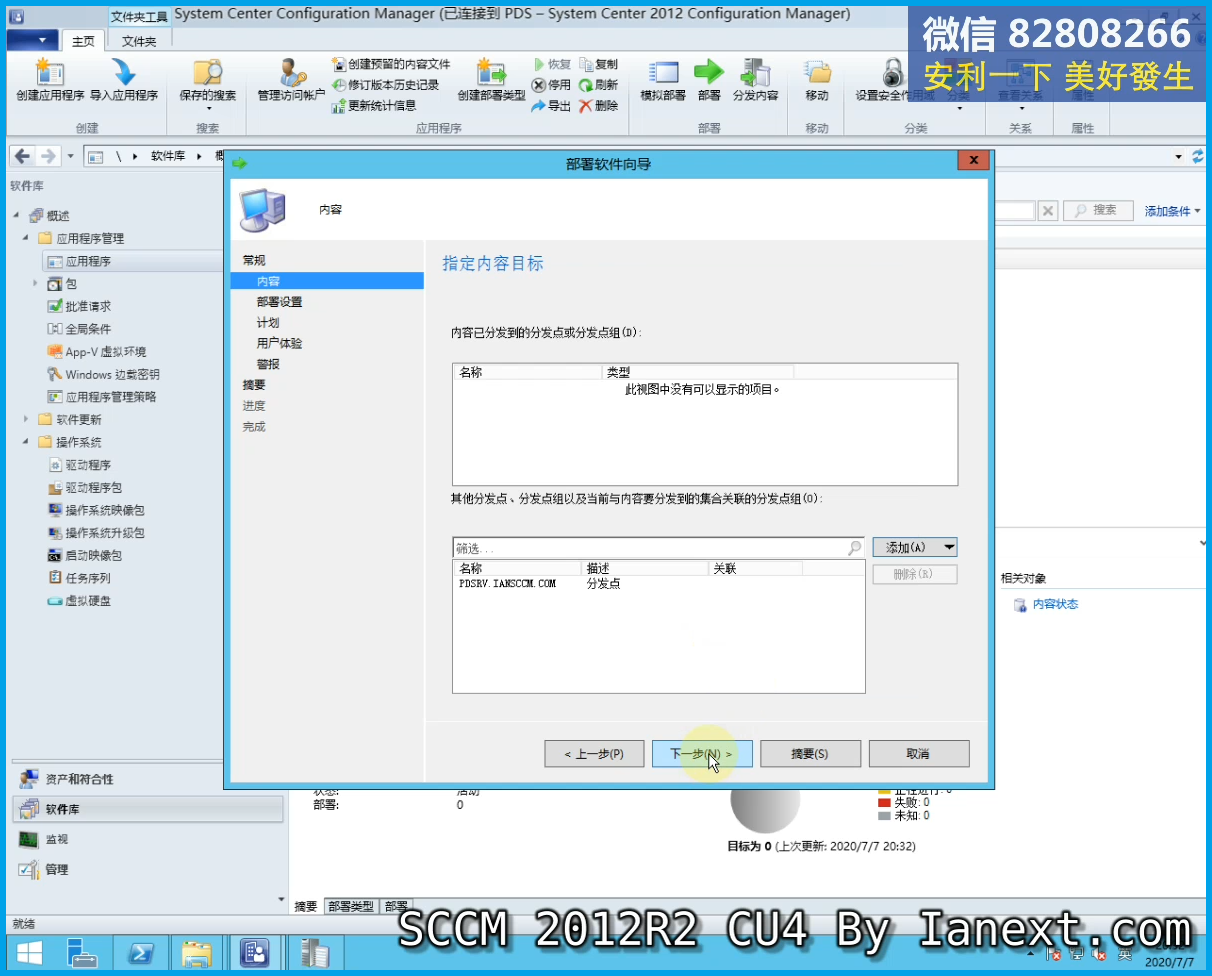
Task: Select 驱动程序包 in the tree
Action: 94,488
